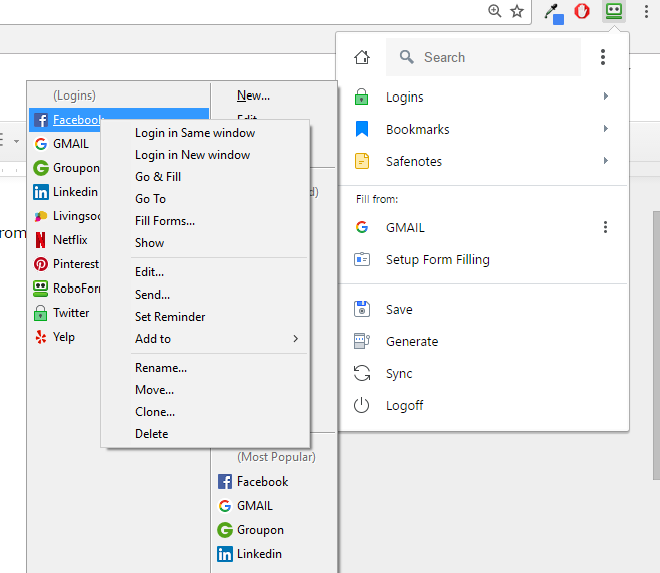660x573 pixels.
Task: Choose Login in Same window
Action: [195, 133]
